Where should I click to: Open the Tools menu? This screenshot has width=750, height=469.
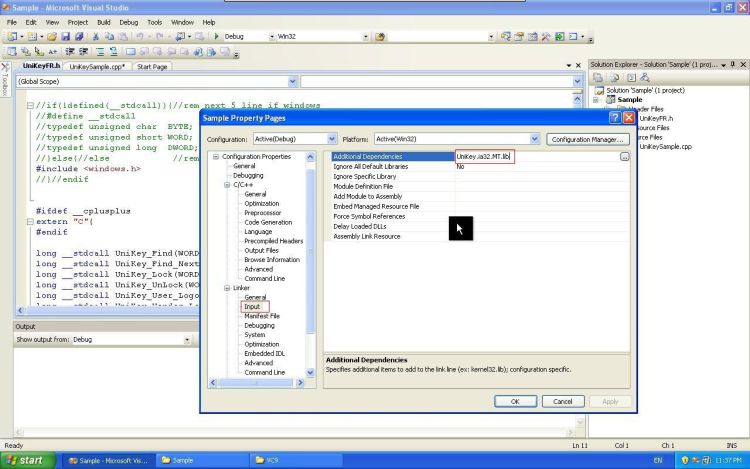pyautogui.click(x=154, y=22)
